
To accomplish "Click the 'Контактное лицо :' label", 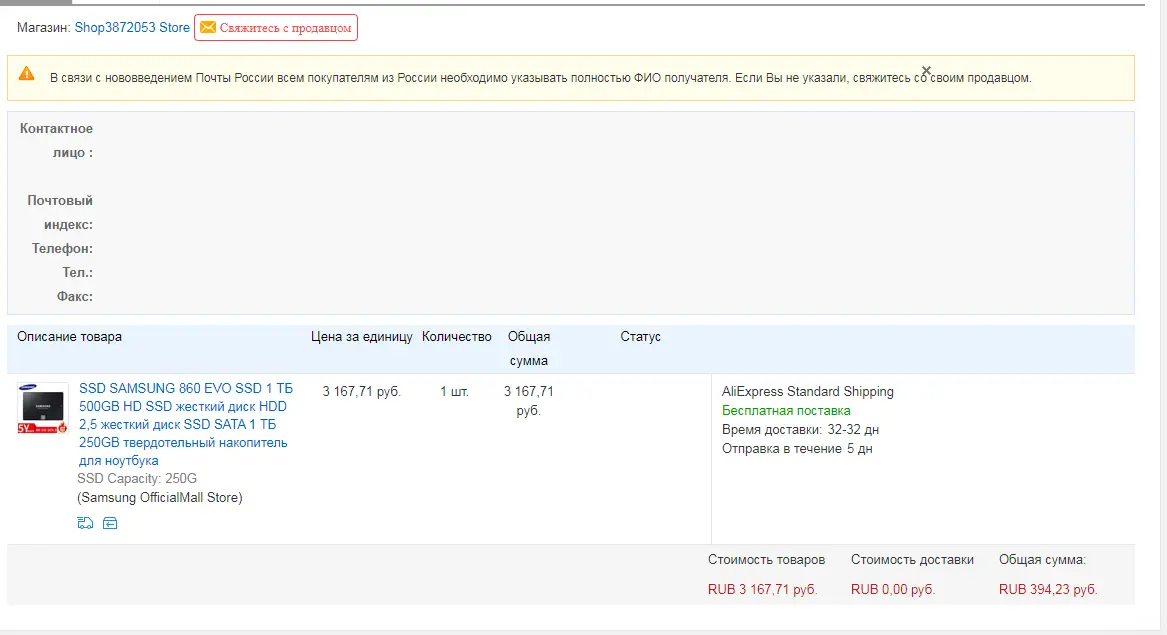I will click(57, 141).
